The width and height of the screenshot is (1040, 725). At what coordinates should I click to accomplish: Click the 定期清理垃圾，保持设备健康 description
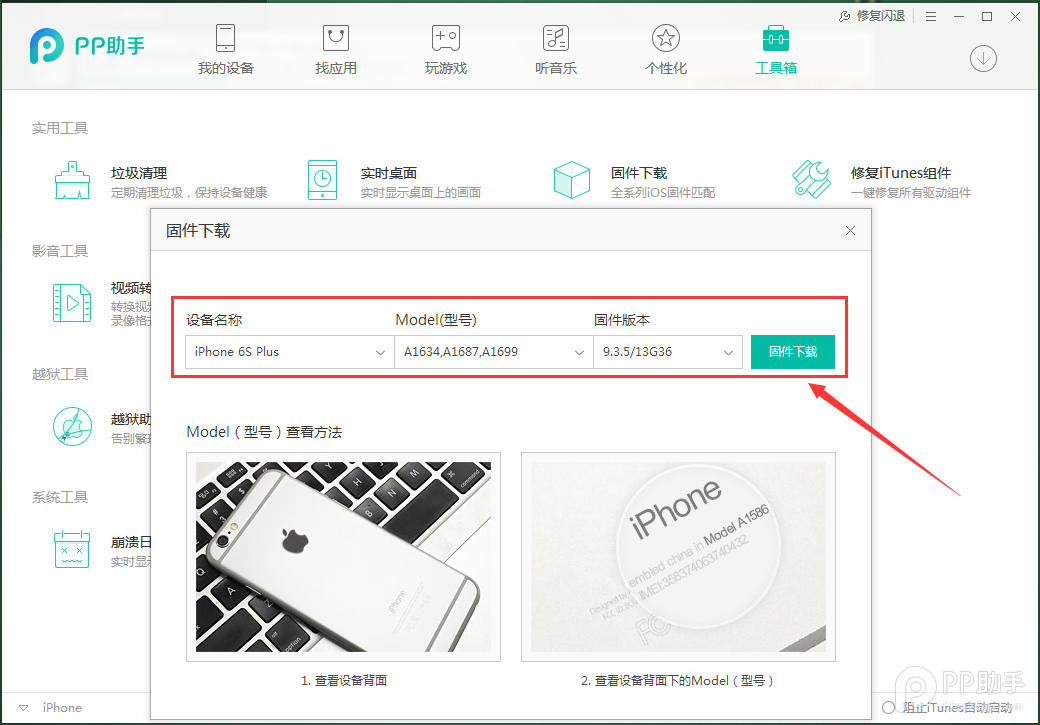[189, 192]
